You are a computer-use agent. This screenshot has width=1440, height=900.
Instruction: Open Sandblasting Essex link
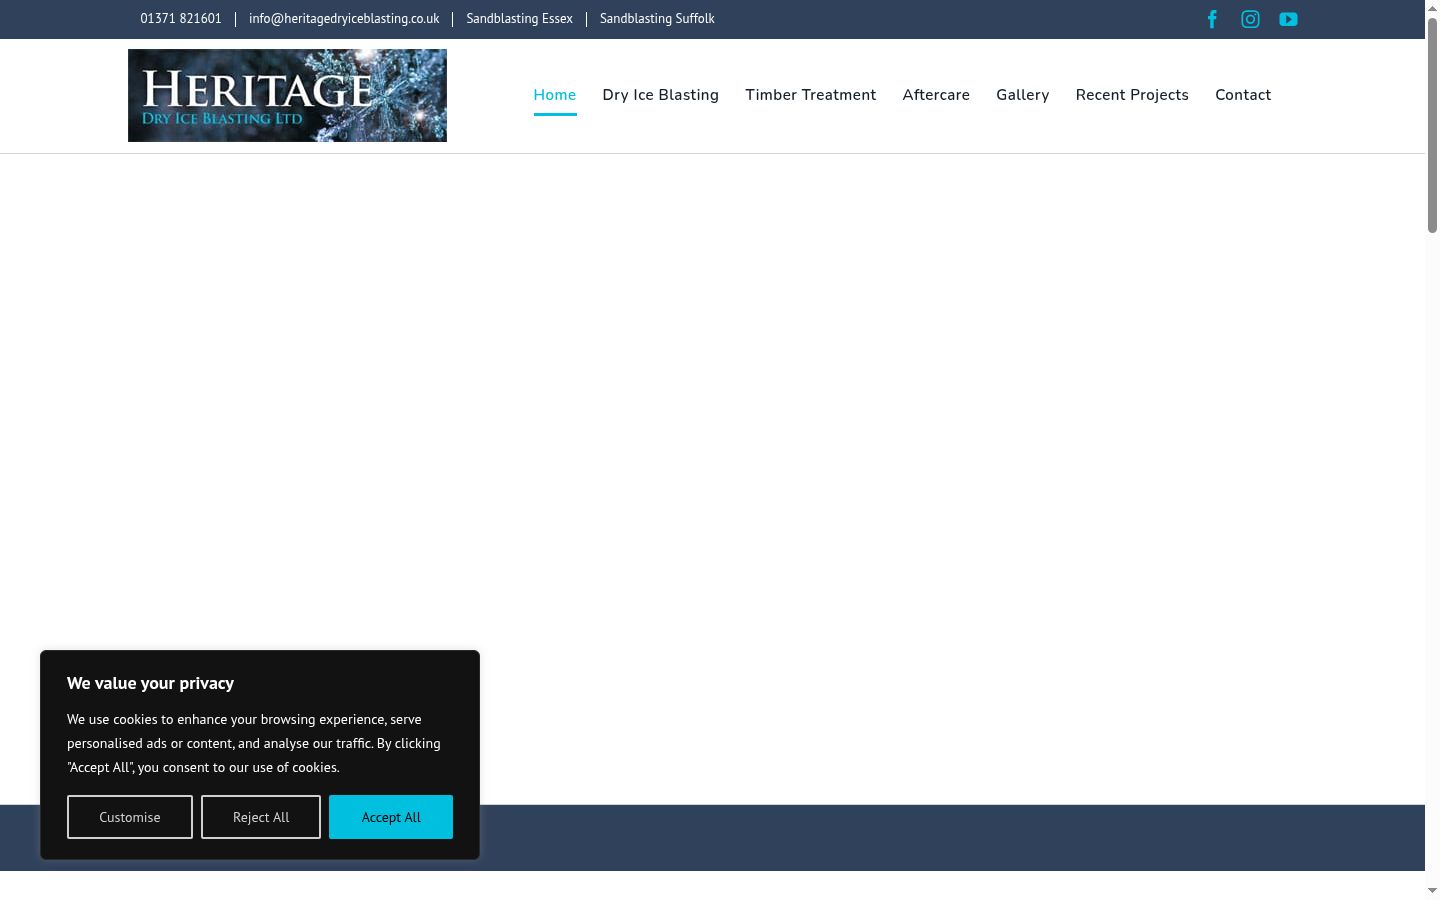[519, 19]
